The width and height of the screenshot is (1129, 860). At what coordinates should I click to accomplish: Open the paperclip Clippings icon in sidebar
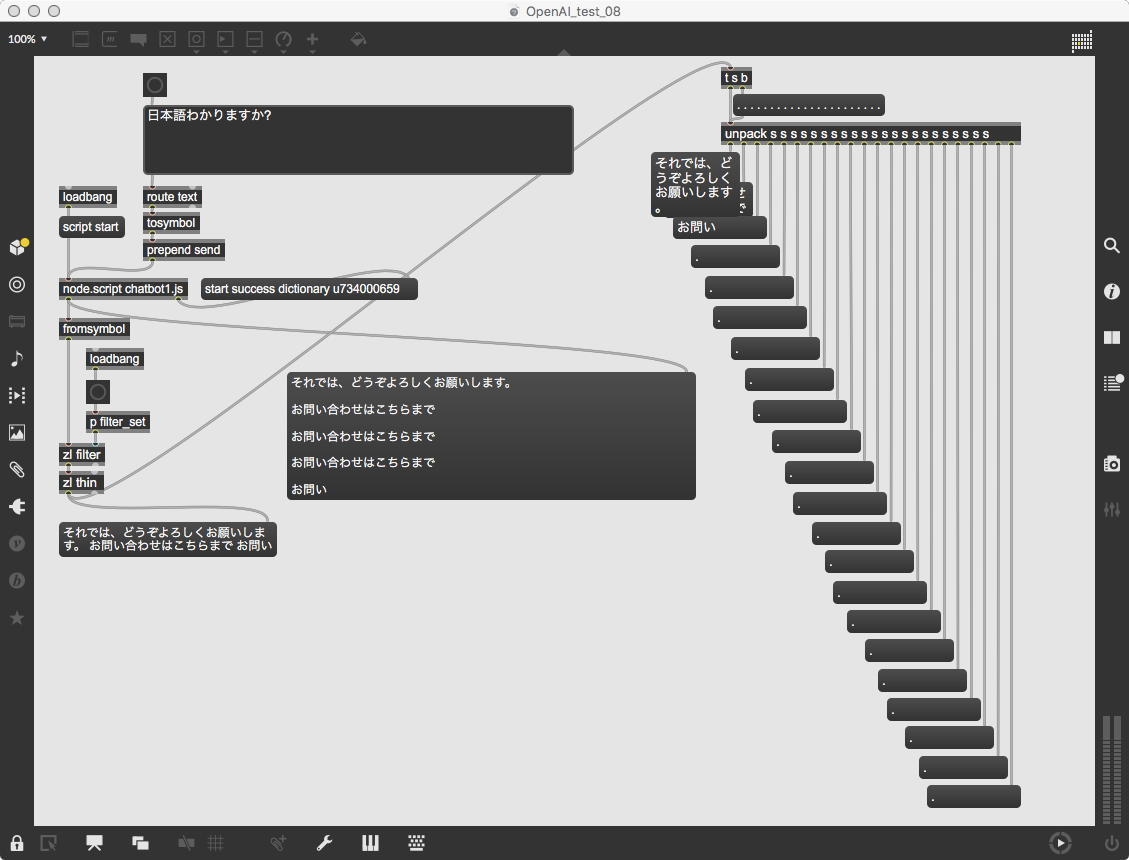[x=17, y=470]
